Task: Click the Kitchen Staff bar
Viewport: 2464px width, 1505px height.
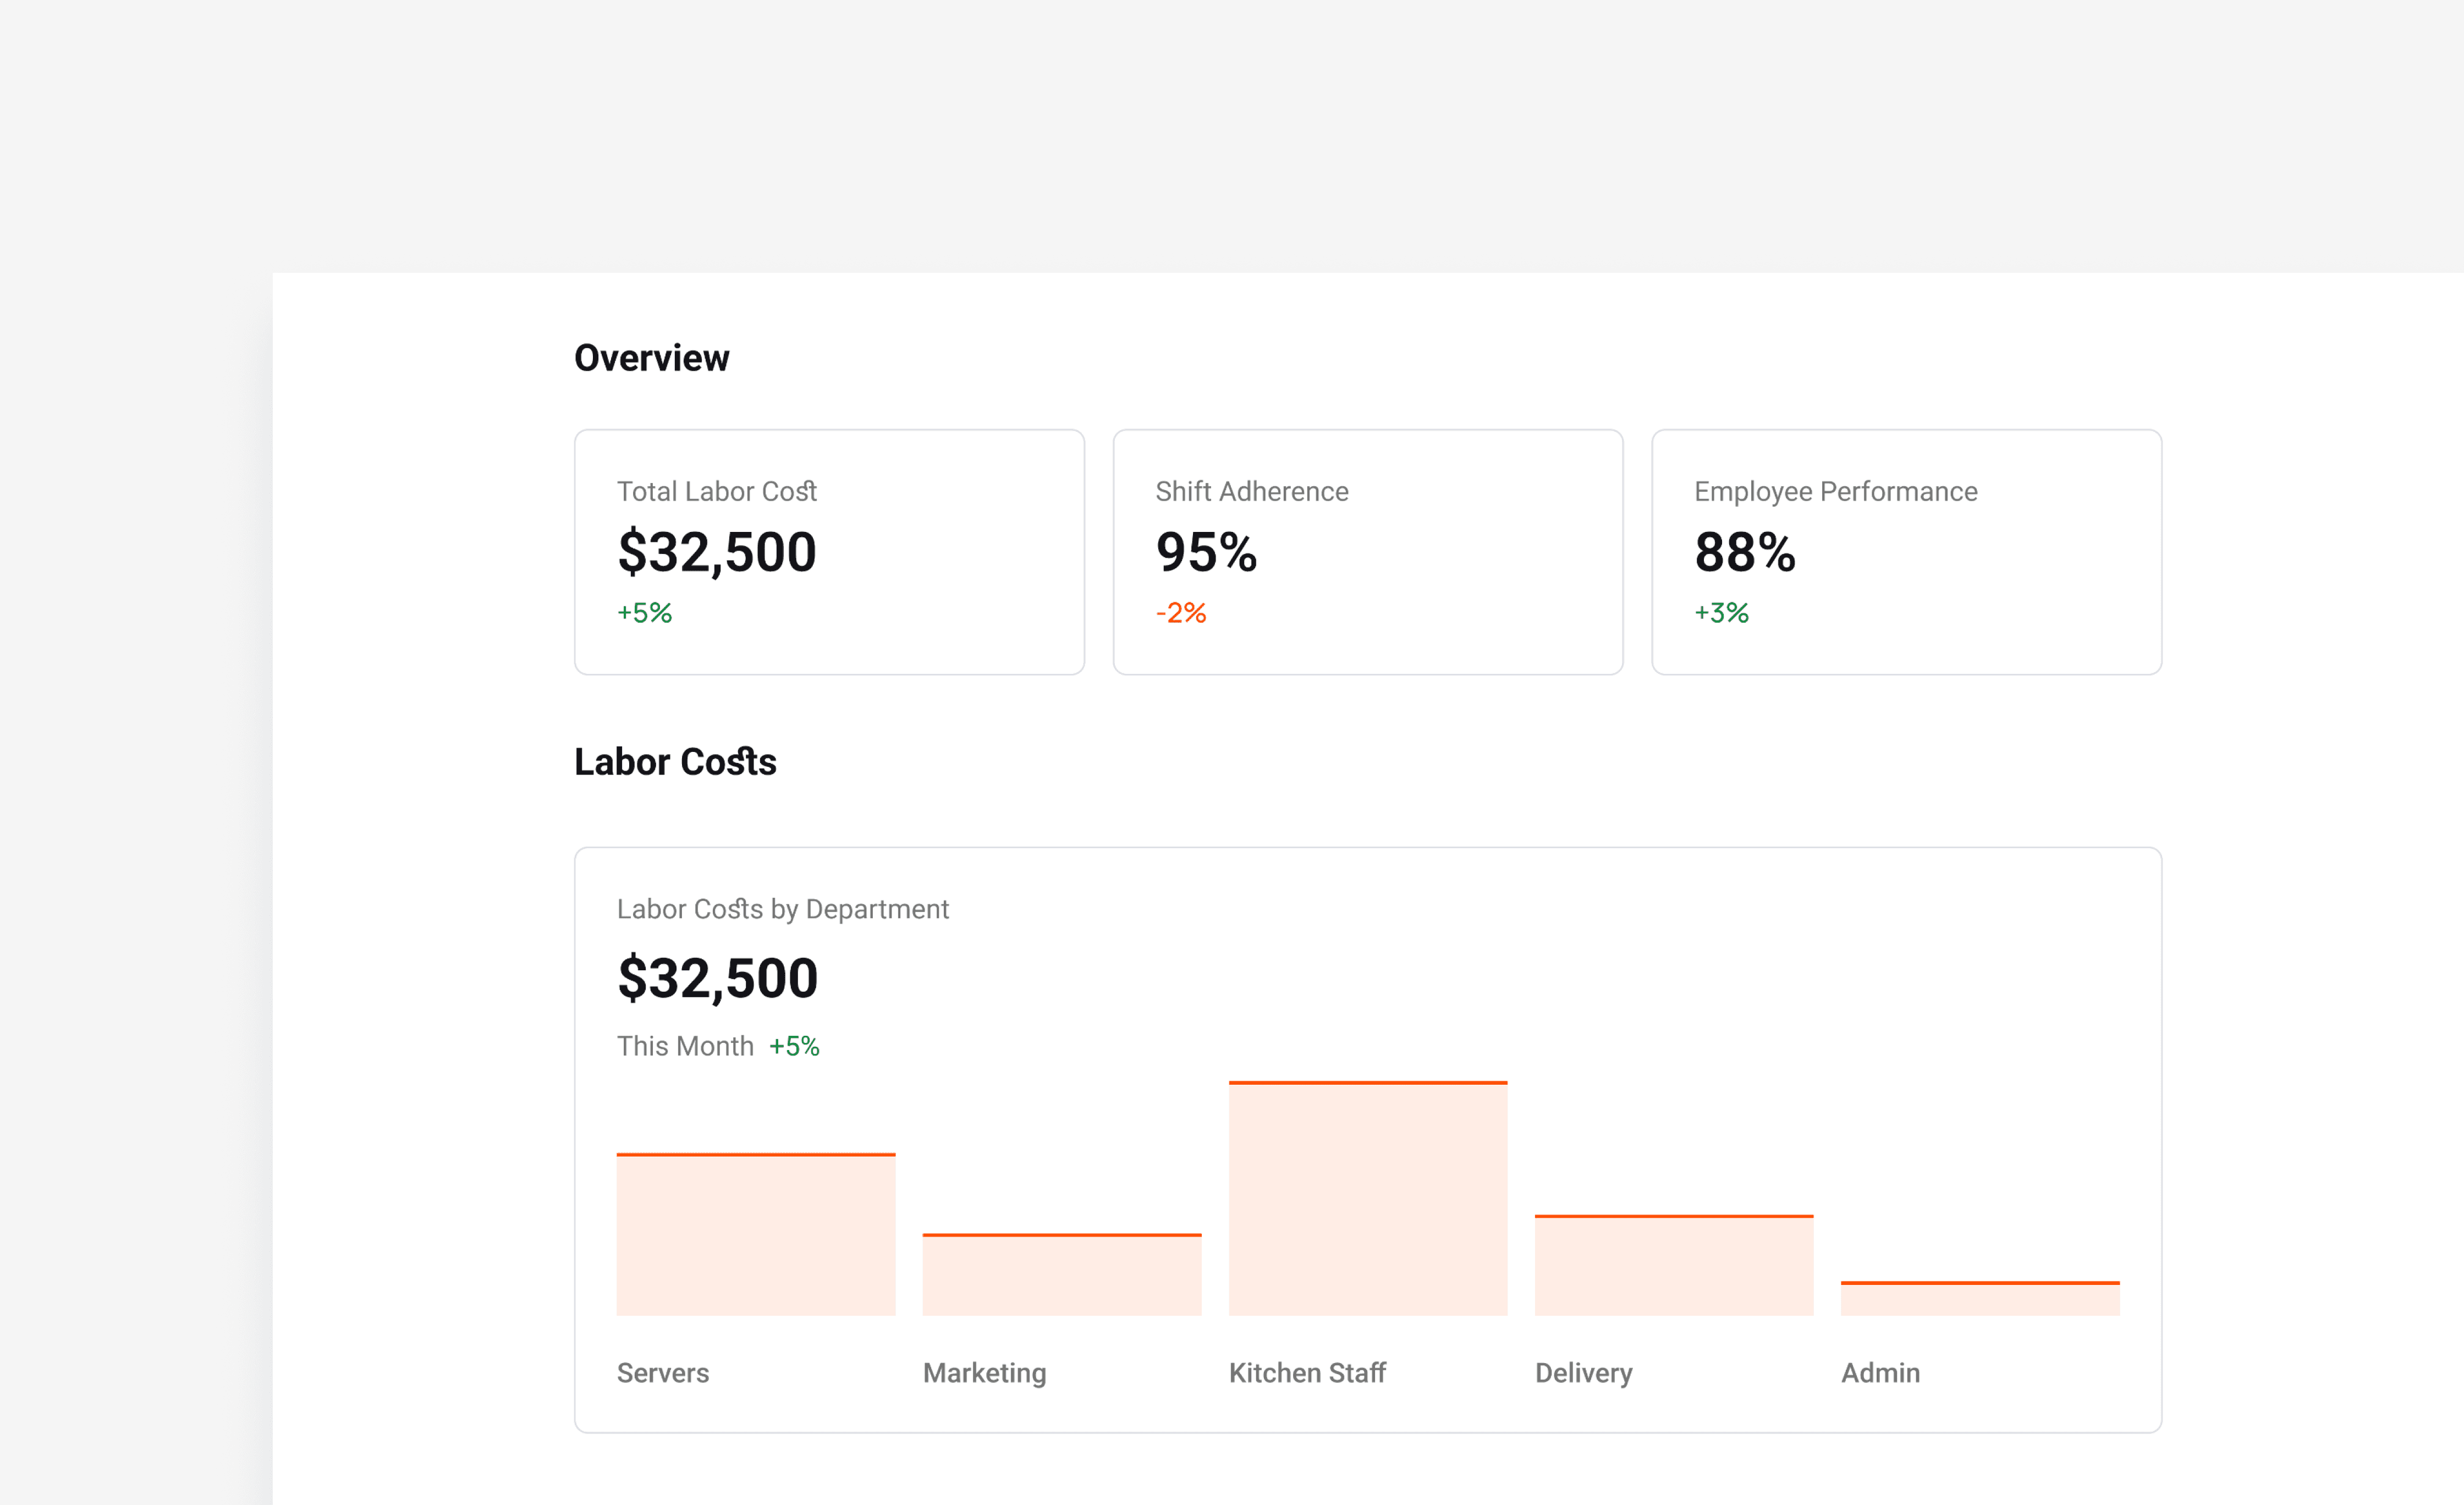Action: pos(1367,1199)
